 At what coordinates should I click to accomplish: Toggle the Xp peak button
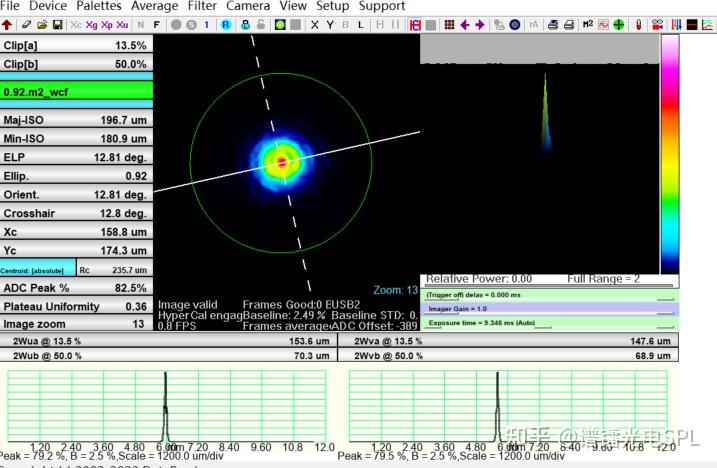pos(107,24)
